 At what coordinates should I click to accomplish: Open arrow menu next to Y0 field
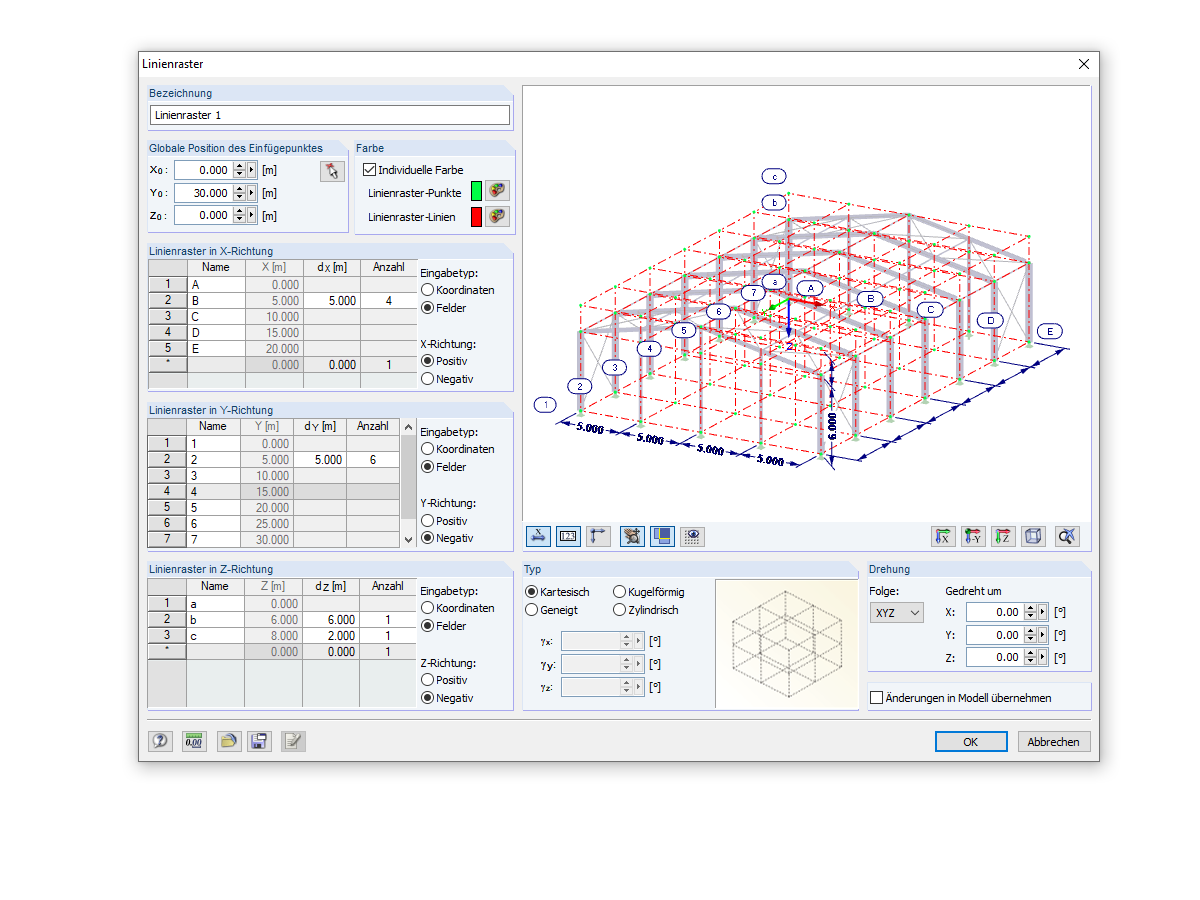pyautogui.click(x=251, y=193)
